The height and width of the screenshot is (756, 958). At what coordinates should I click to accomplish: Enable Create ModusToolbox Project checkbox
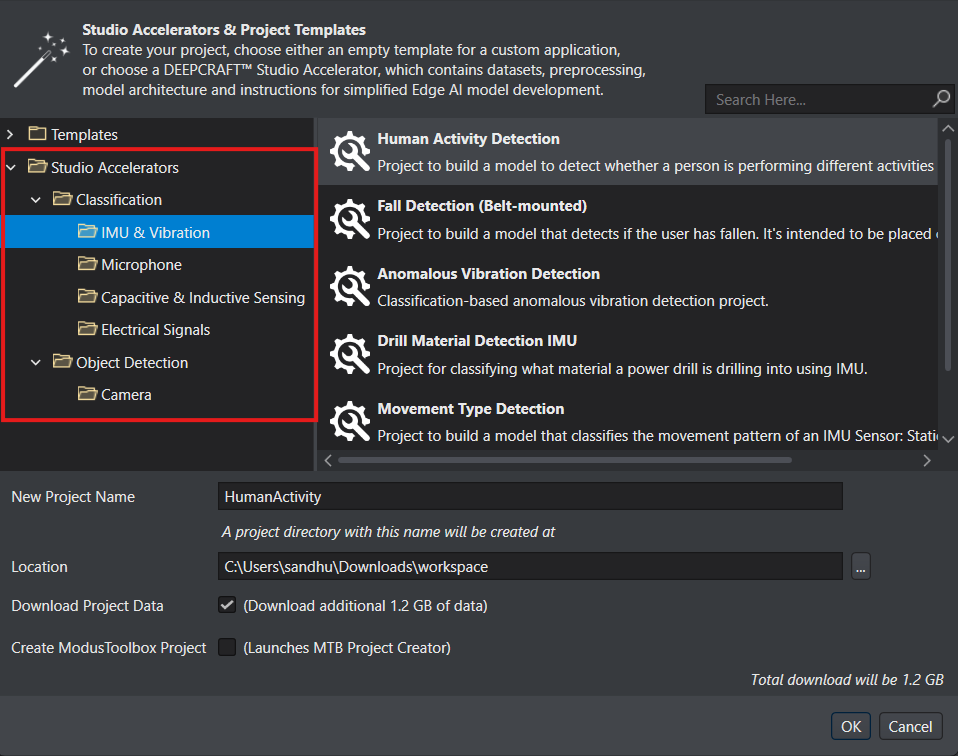point(227,647)
